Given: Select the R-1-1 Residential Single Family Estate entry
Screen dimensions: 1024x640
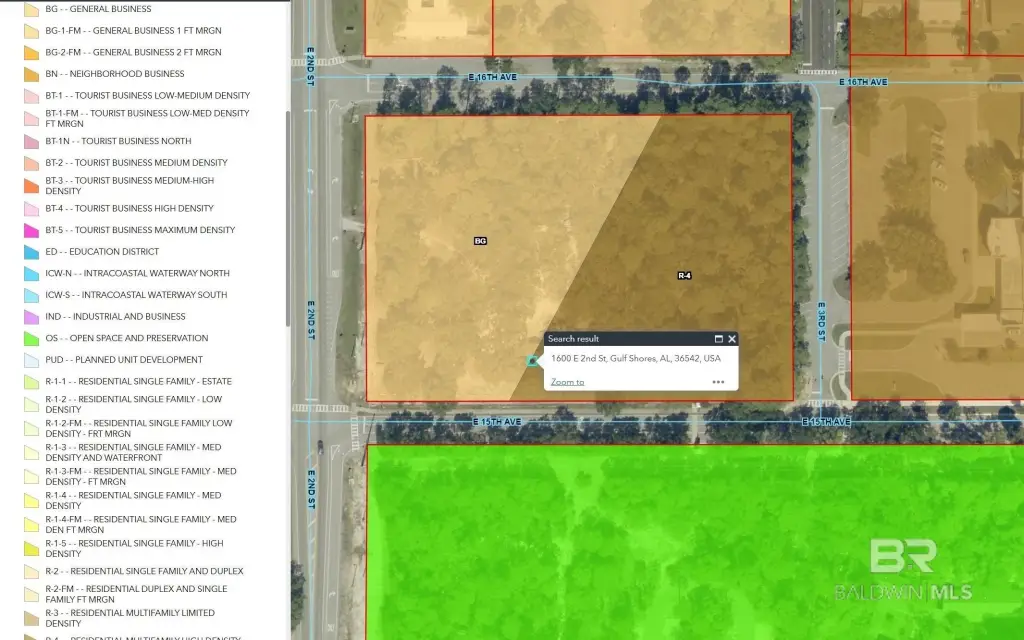Looking at the screenshot, I should (138, 382).
